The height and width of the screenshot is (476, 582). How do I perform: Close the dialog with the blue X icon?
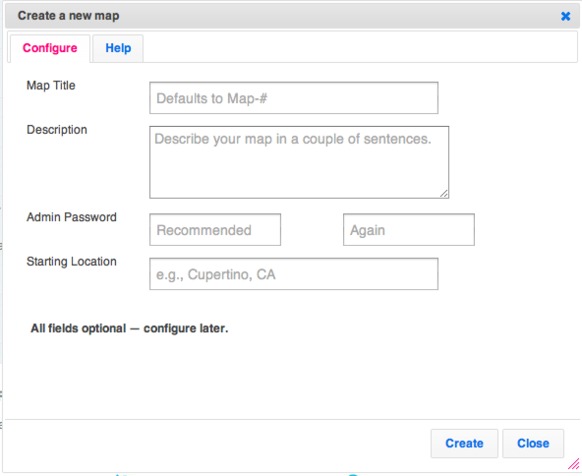565,16
